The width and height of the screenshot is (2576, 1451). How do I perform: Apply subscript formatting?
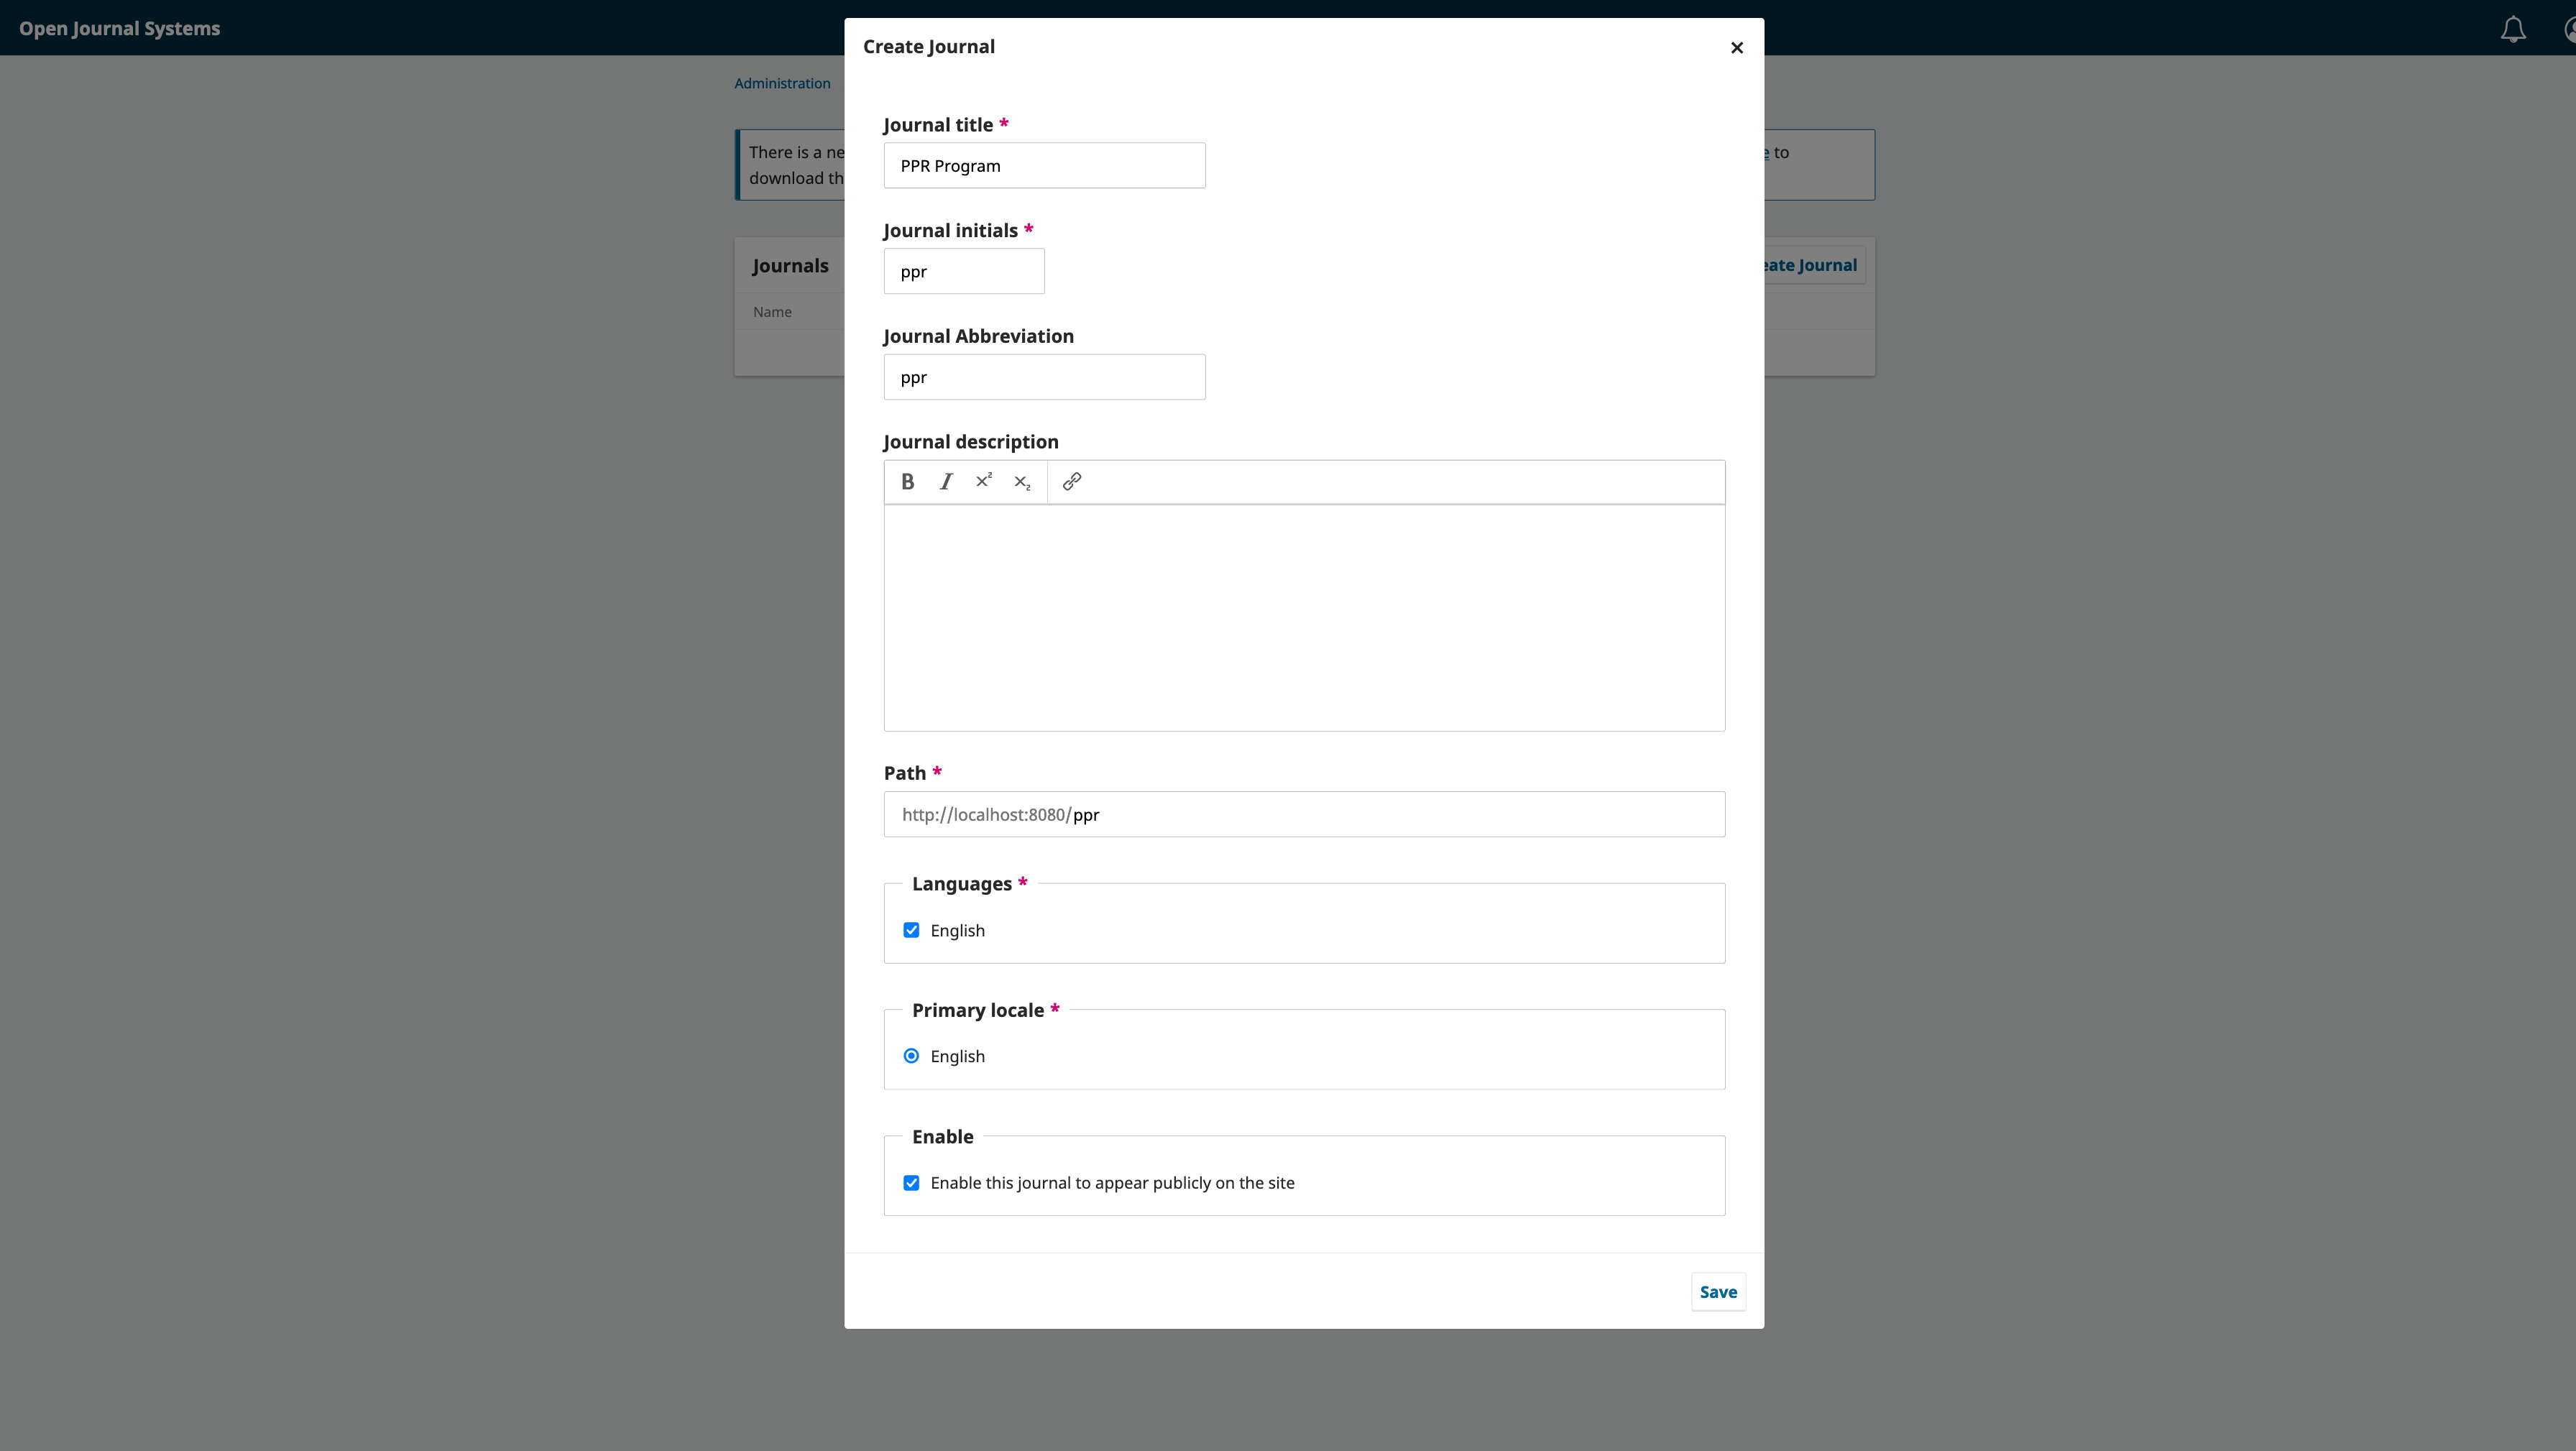pyautogui.click(x=1022, y=482)
